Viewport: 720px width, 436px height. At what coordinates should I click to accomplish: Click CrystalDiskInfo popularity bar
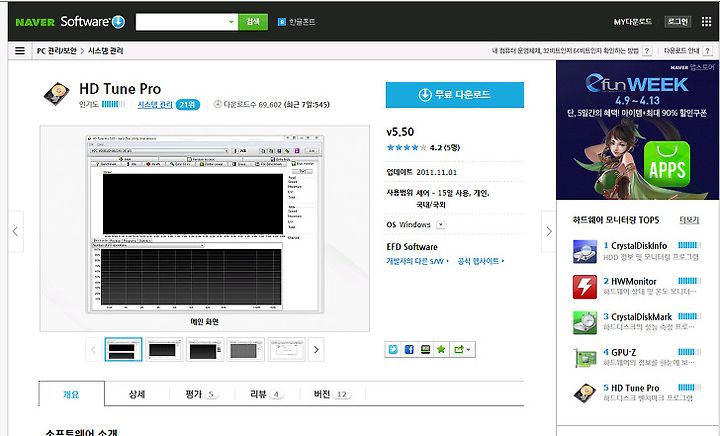689,245
